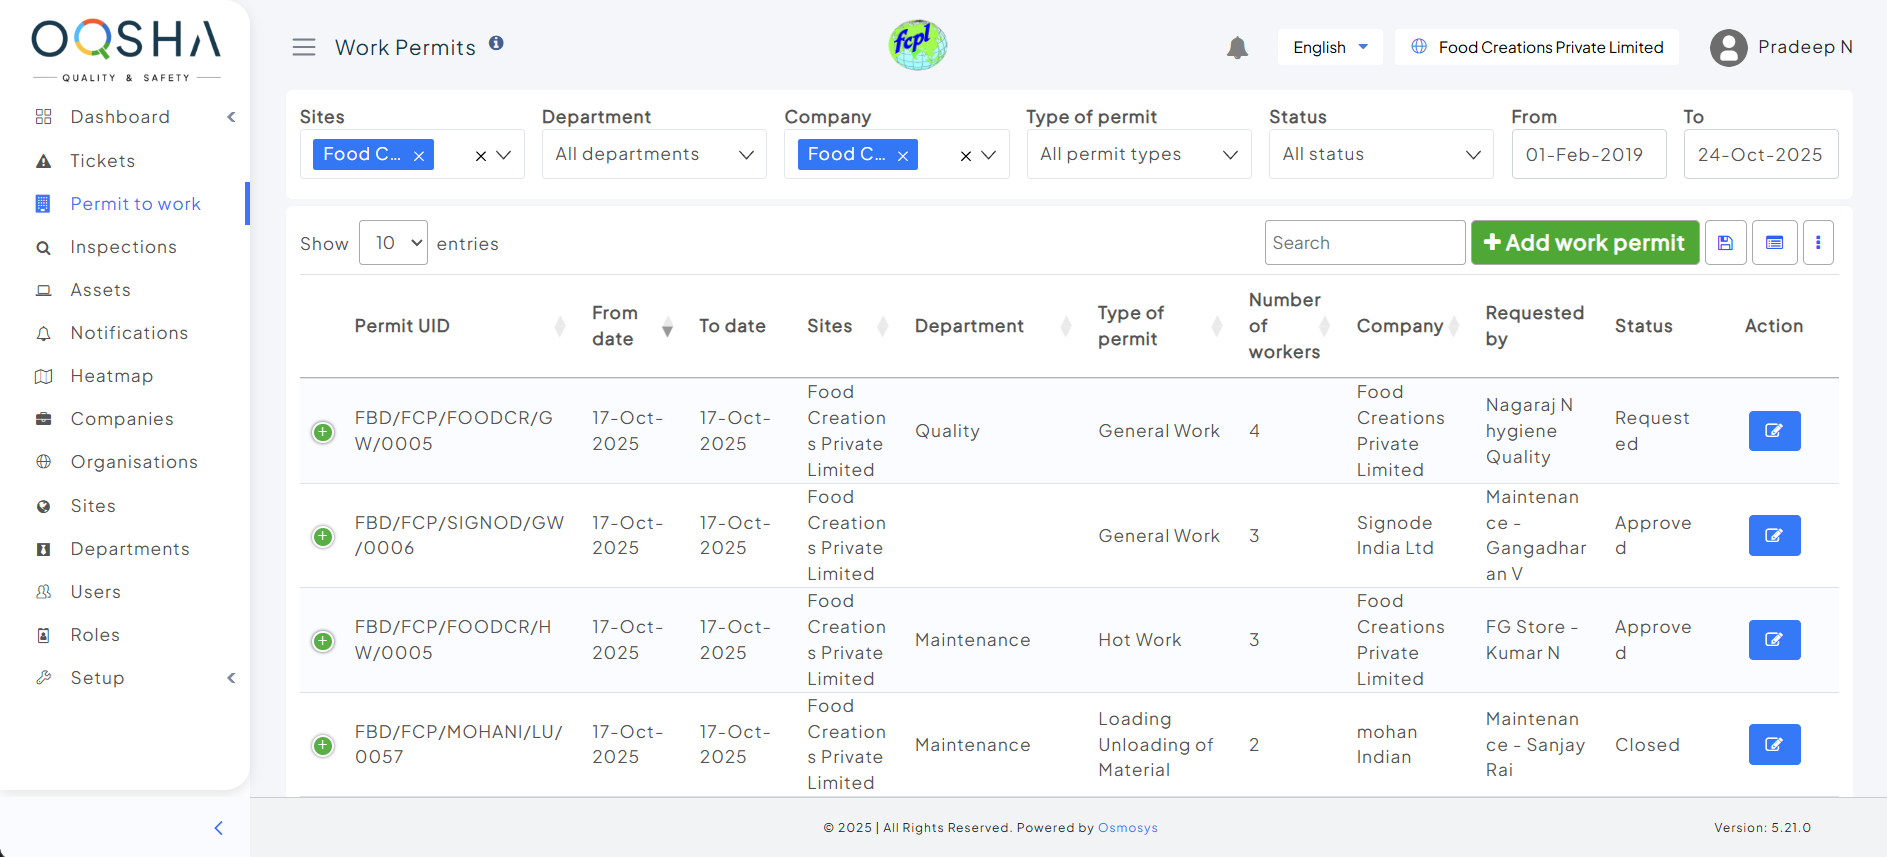Image resolution: width=1887 pixels, height=857 pixels.
Task: Open the hamburger menu icon
Action: point(304,47)
